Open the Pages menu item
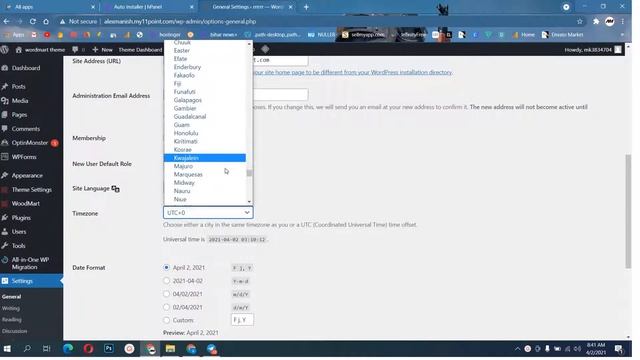This screenshot has width=640, height=360. click(x=19, y=115)
